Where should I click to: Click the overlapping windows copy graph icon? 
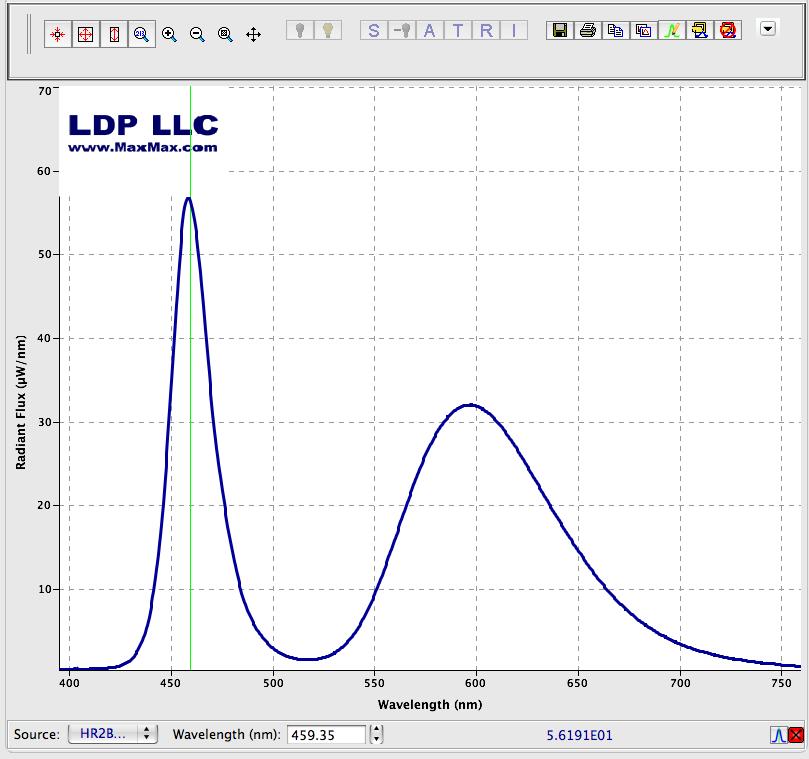[643, 30]
